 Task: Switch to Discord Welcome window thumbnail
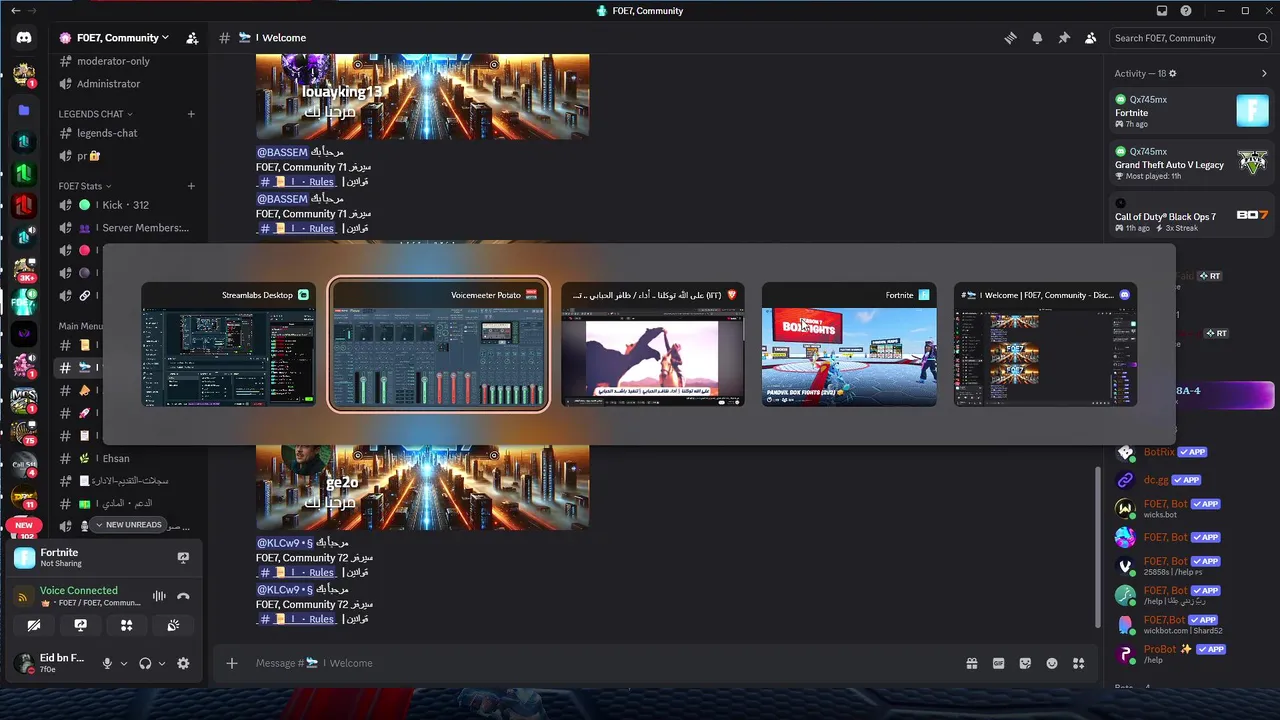[1045, 344]
